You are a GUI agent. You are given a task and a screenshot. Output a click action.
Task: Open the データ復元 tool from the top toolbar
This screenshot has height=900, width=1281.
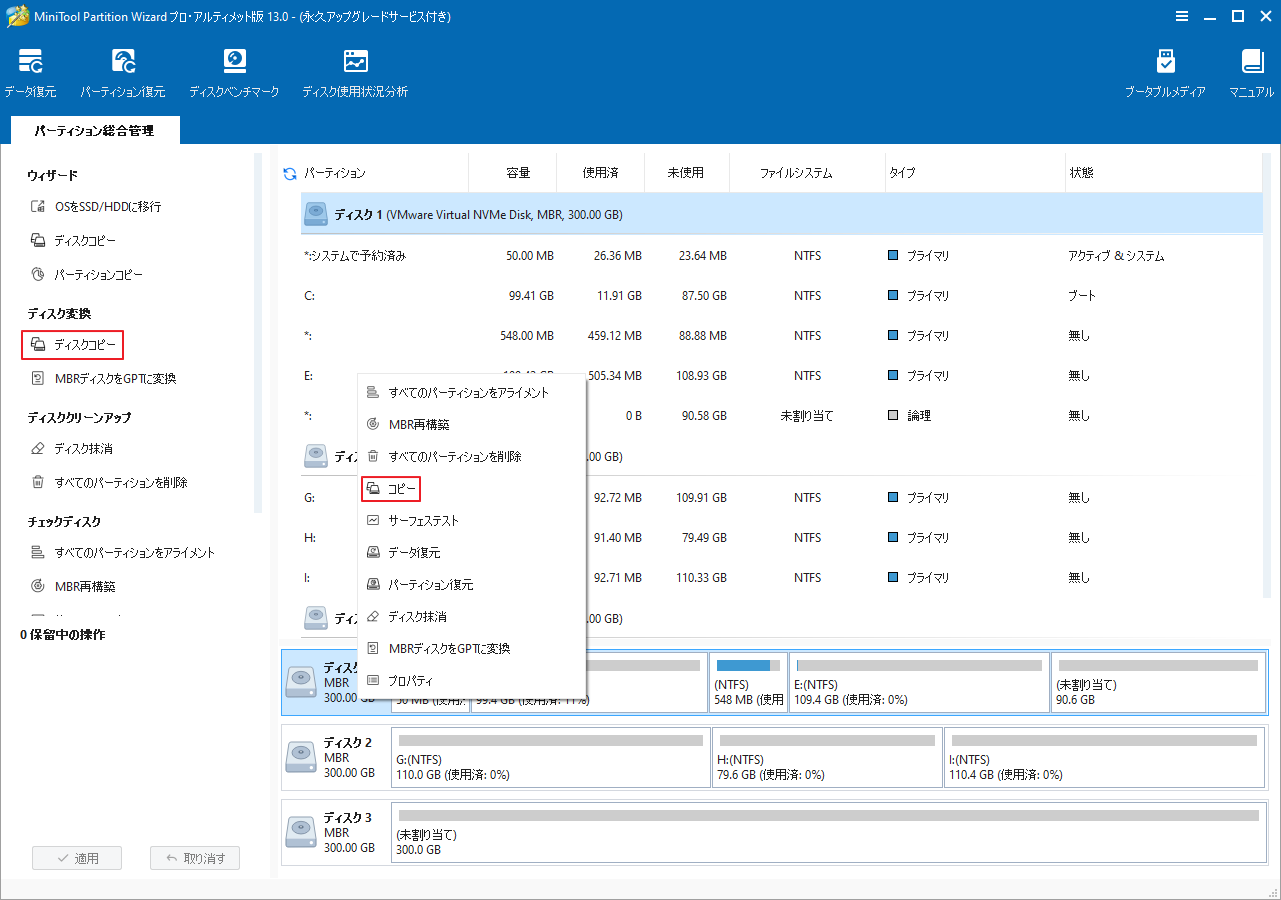[x=30, y=70]
